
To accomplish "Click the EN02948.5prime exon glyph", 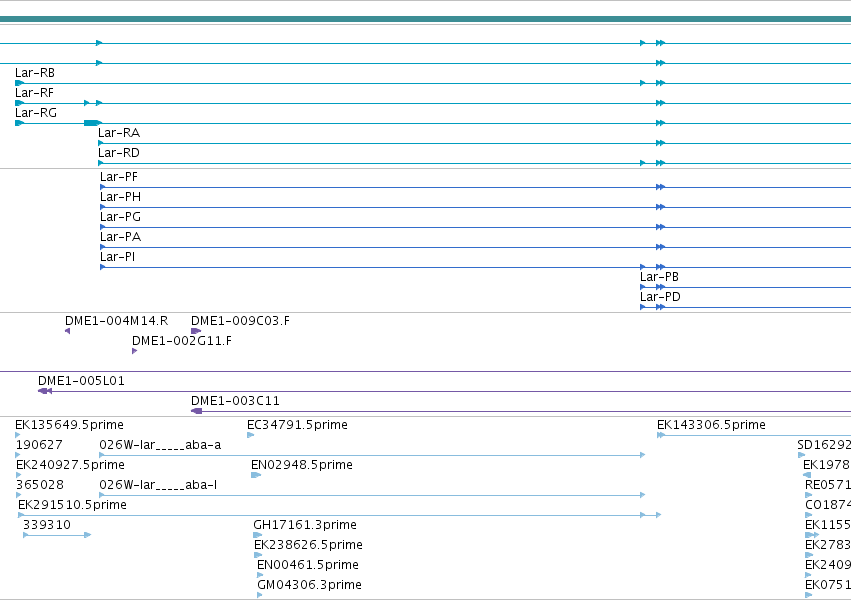I will pyautogui.click(x=256, y=475).
